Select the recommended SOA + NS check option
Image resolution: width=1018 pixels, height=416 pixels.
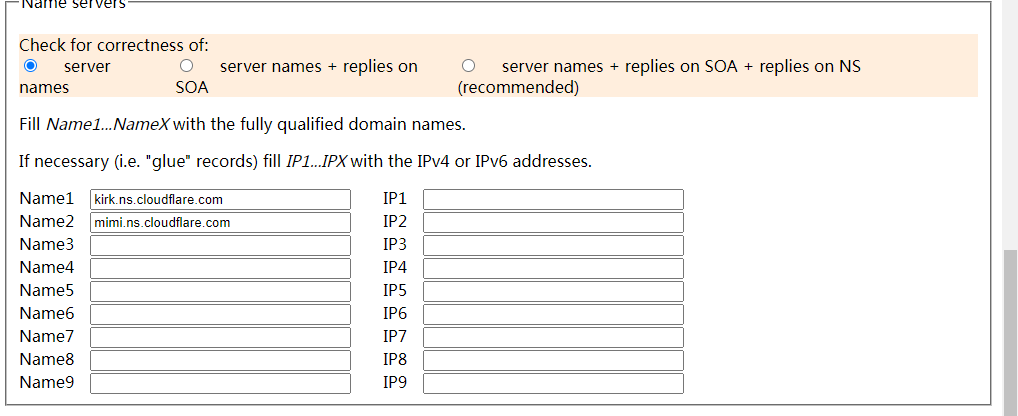point(468,66)
